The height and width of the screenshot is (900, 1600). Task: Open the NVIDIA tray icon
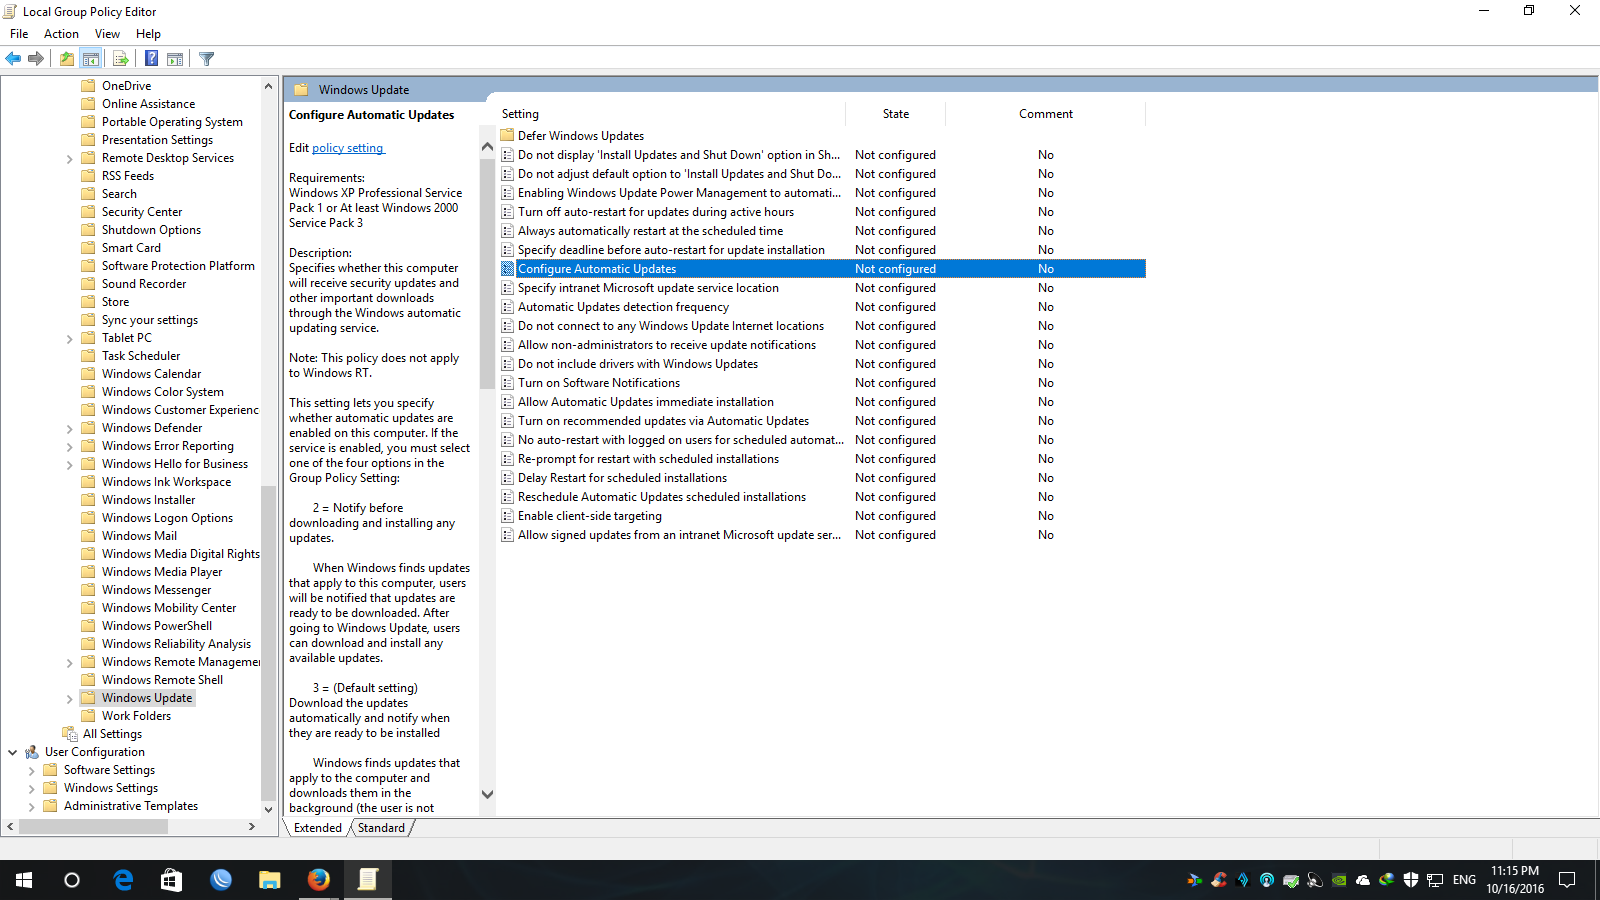click(x=1339, y=880)
